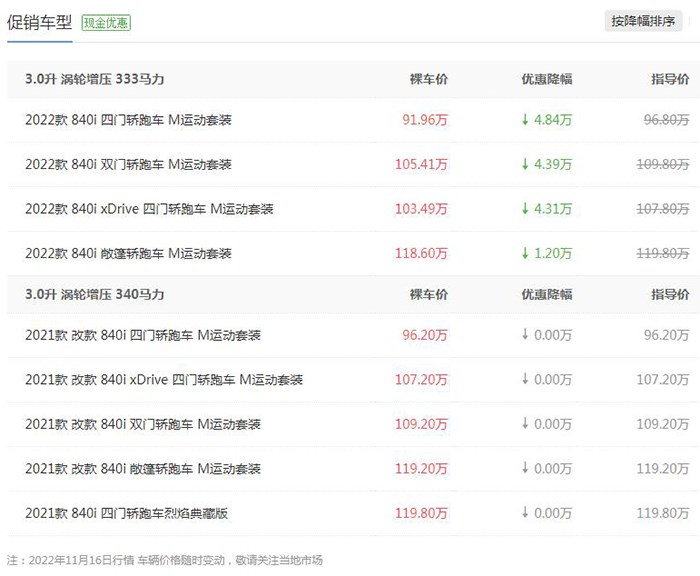Click the 3.0升 涡轮增压 340马力 group header
Image resolution: width=700 pixels, height=576 pixels.
(x=95, y=294)
